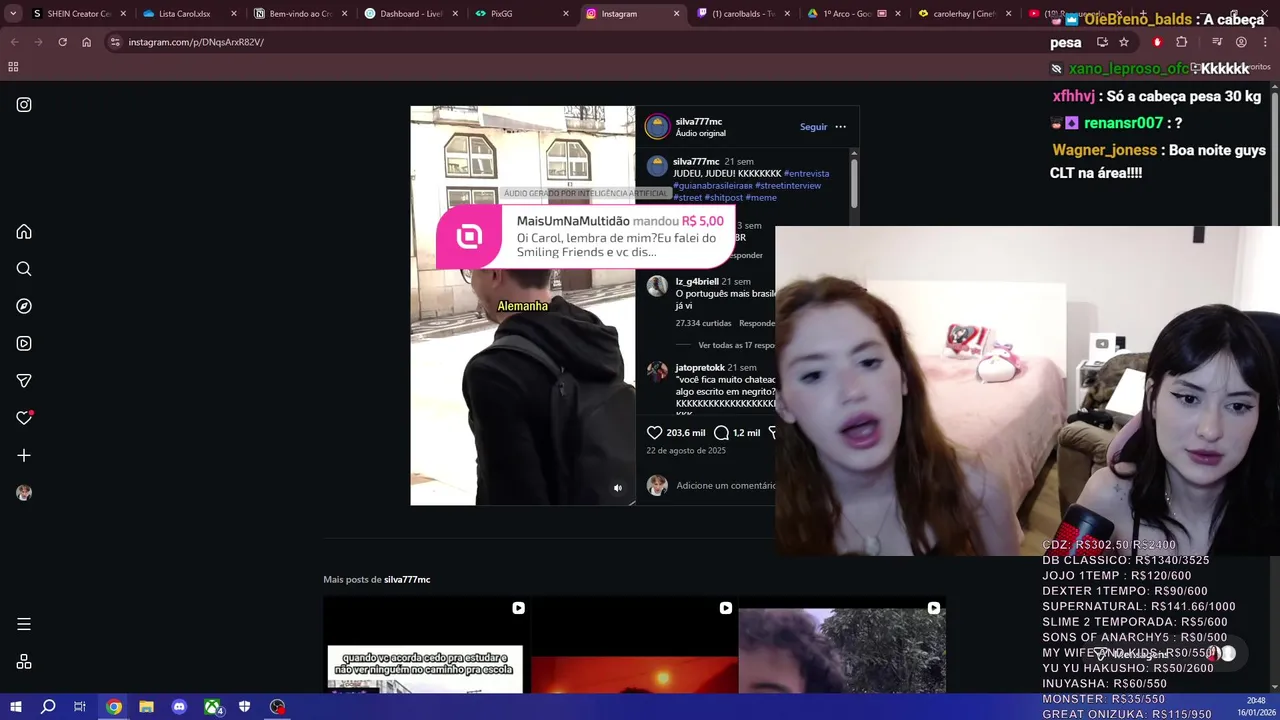Open commenter lz_g4briell profile
This screenshot has height=720, width=1280.
(x=697, y=281)
